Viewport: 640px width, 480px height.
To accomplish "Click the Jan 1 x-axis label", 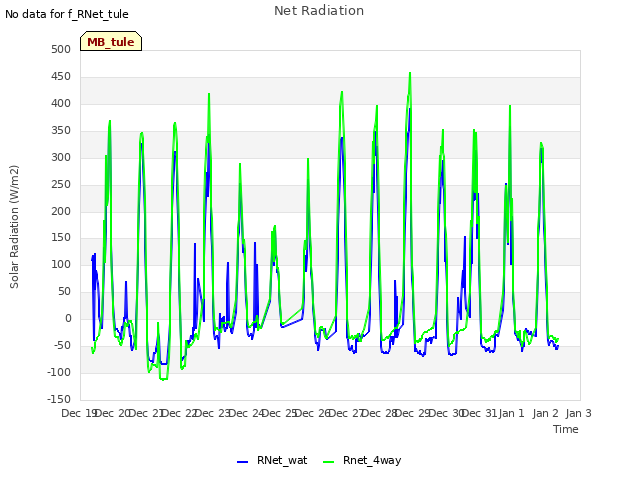I will pyautogui.click(x=511, y=413).
